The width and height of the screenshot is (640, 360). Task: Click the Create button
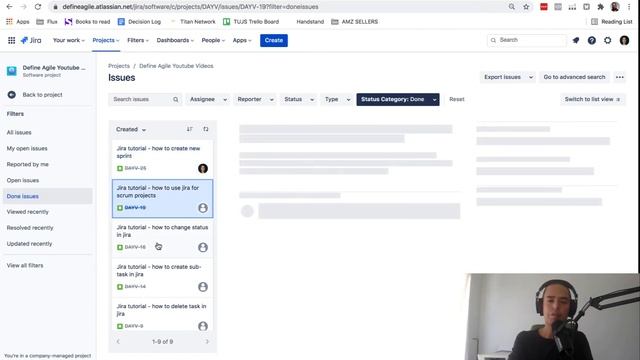274,40
